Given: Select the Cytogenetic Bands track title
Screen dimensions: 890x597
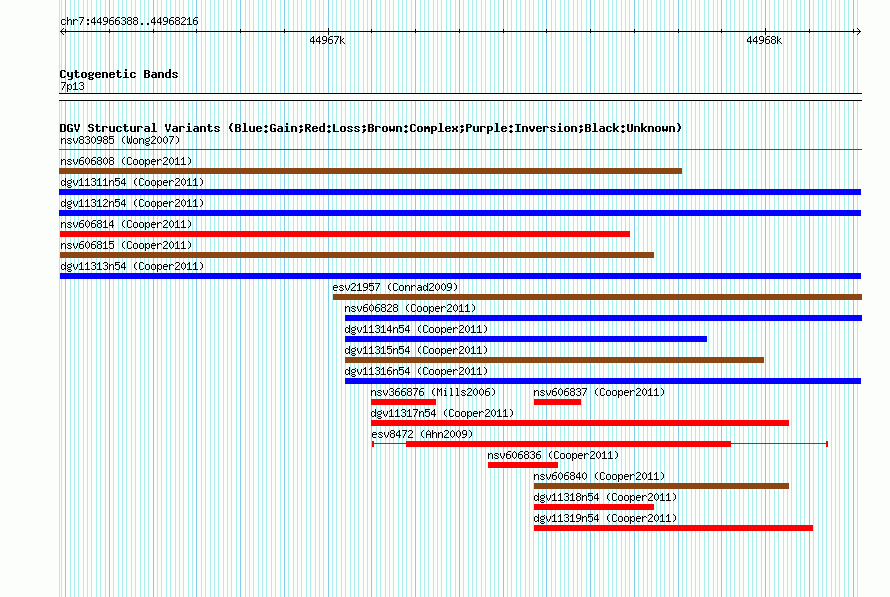Looking at the screenshot, I should click(x=119, y=74).
